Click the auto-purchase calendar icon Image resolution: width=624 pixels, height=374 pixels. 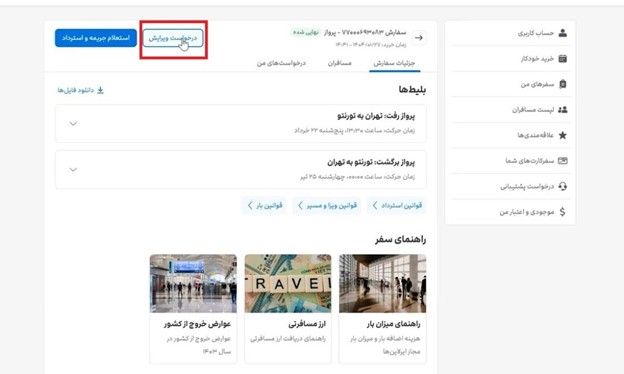click(x=562, y=58)
